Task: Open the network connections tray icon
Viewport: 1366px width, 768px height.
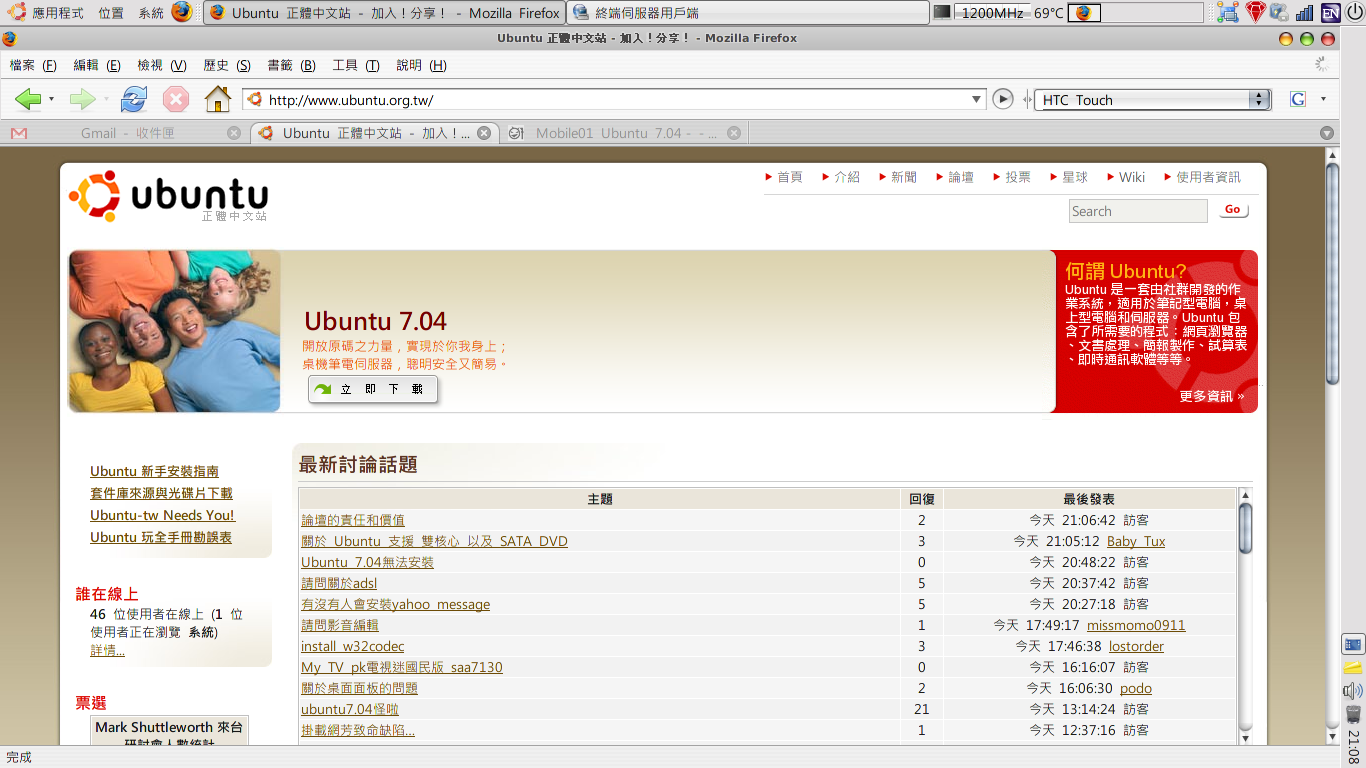Action: (1228, 12)
